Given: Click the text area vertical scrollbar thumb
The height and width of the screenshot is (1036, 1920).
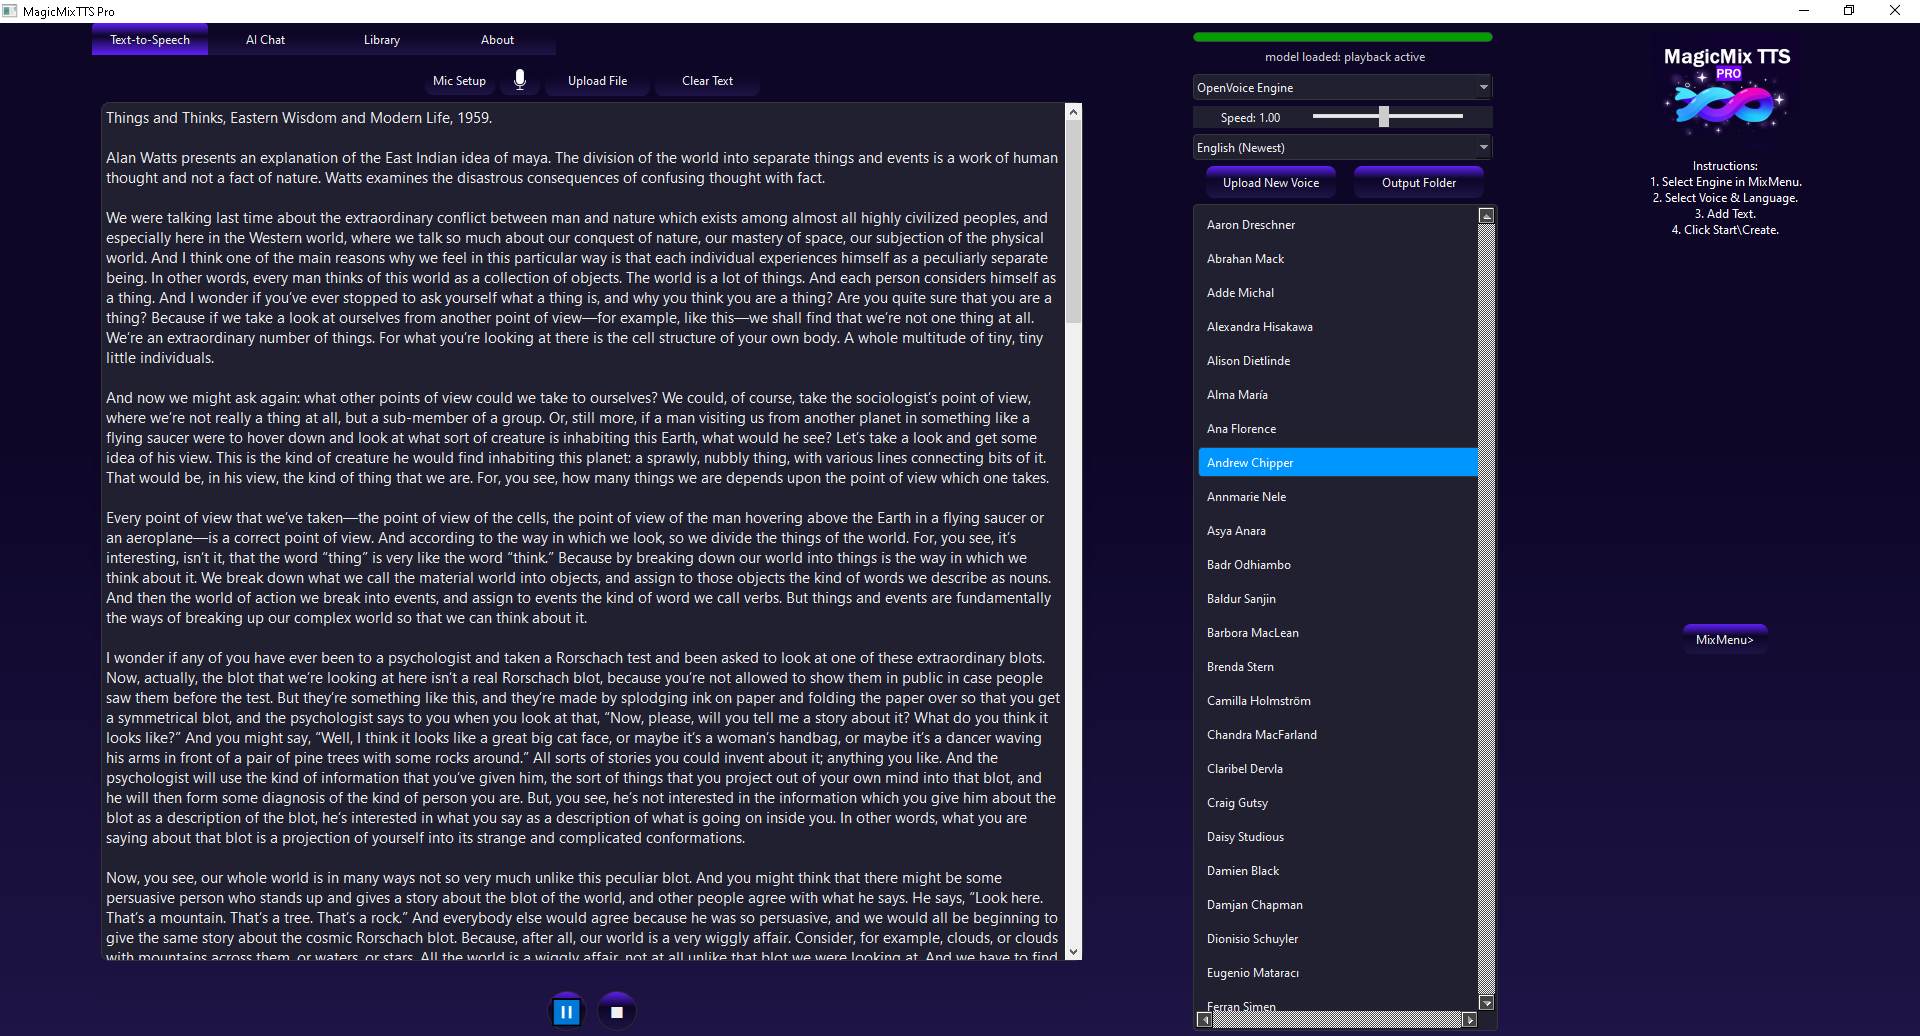Looking at the screenshot, I should point(1074,222).
